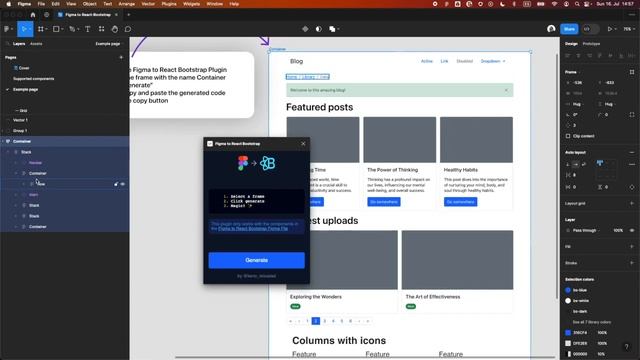Switch to the Assets tab
640x360 pixels.
(x=36, y=44)
